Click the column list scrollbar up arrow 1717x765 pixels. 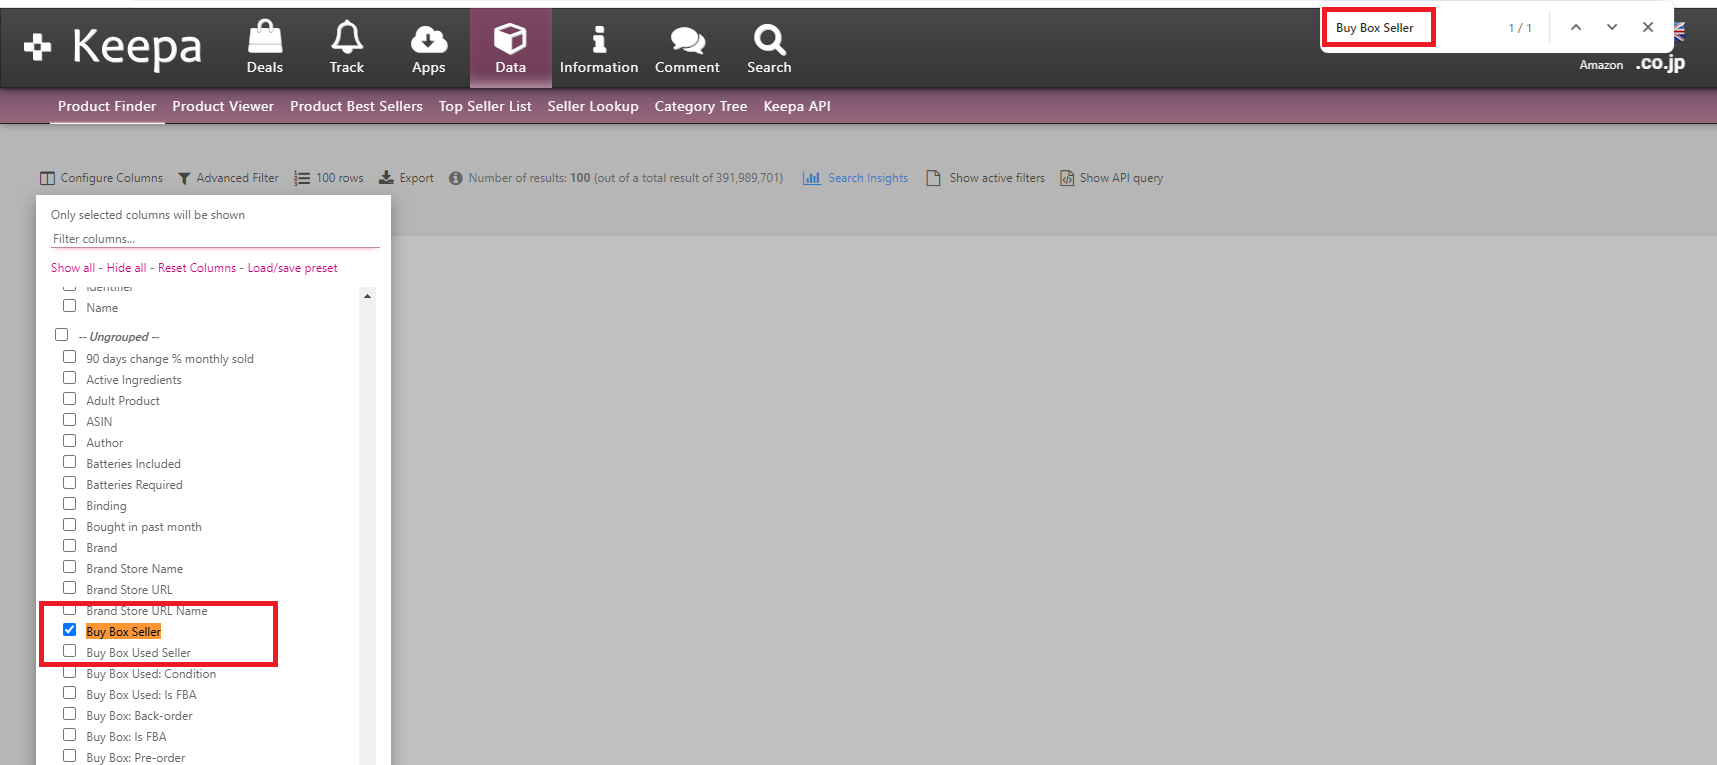click(368, 296)
